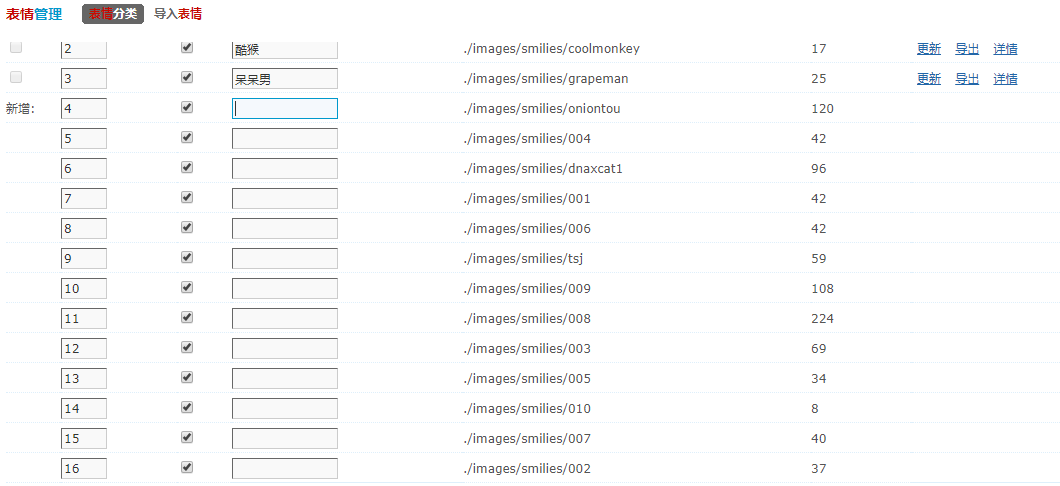Click the empty name field for smilies/007
This screenshot has width=1060, height=486.
285,438
